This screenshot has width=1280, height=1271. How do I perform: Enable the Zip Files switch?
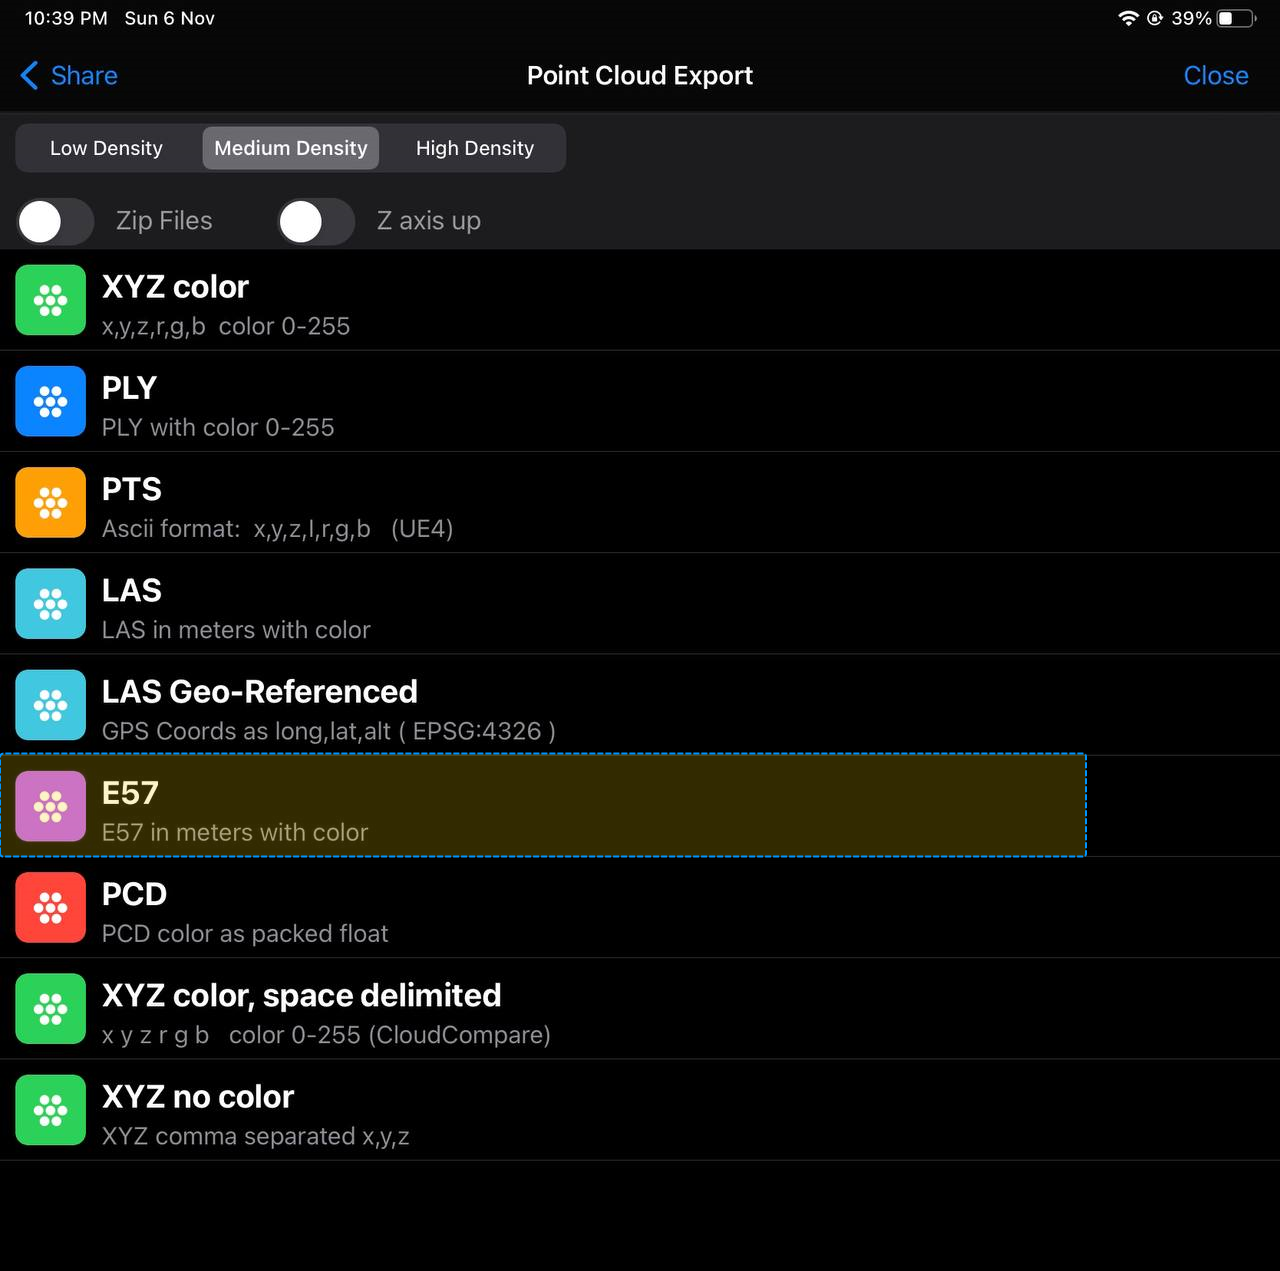(55, 221)
